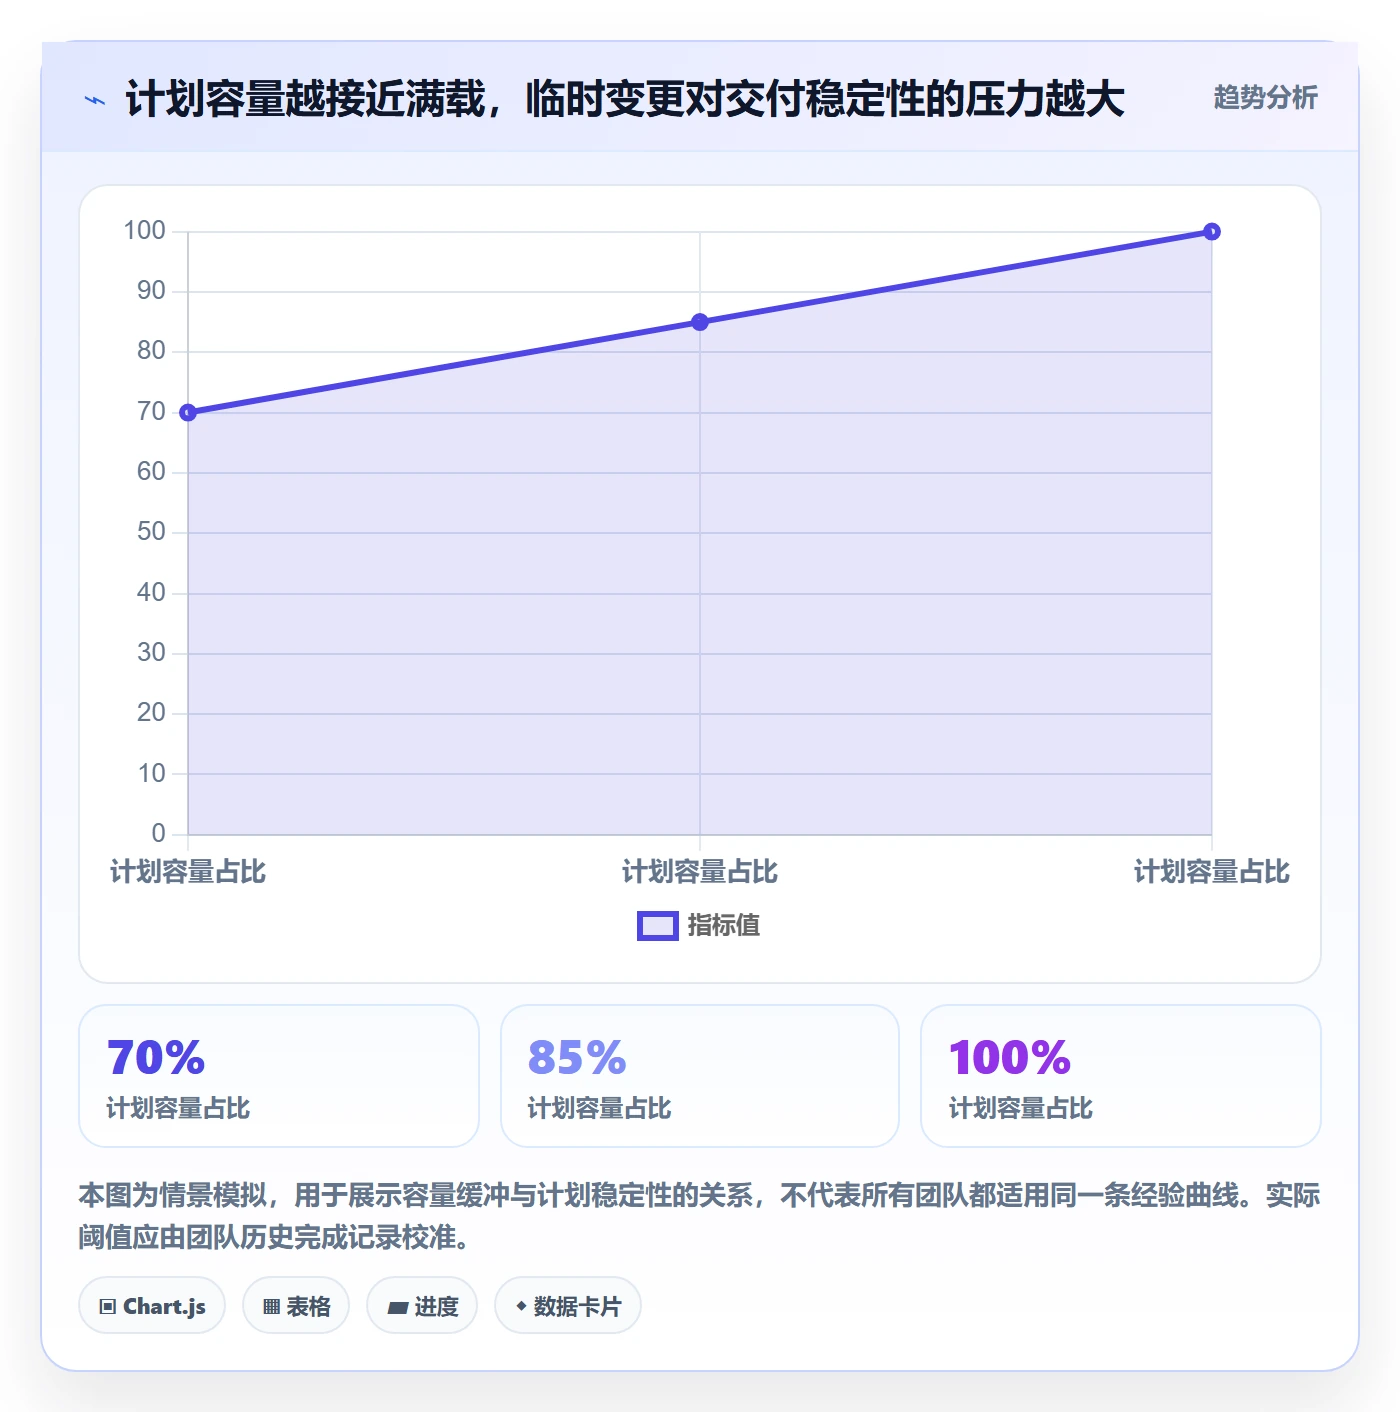Click the 进度 tag

point(422,1306)
